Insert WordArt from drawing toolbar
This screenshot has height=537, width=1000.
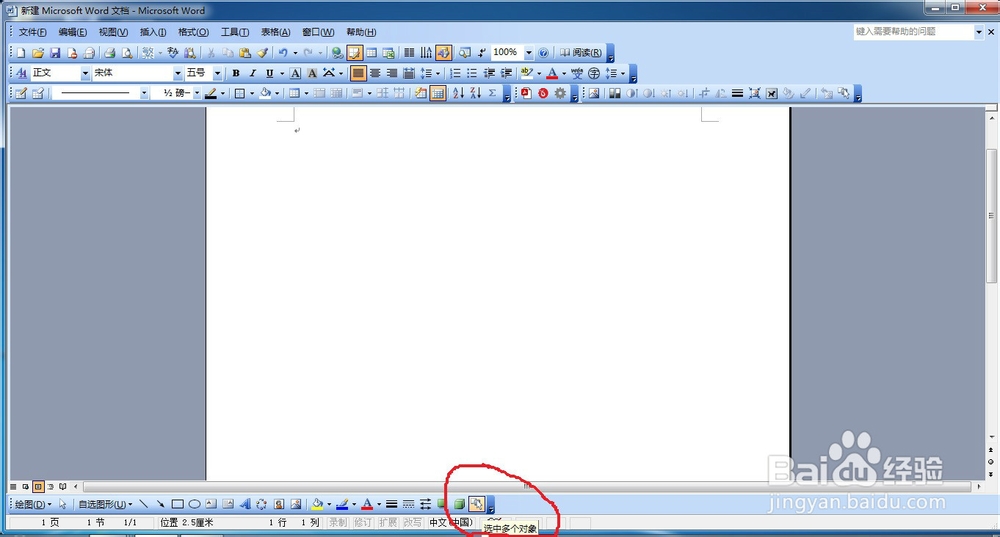[x=245, y=504]
